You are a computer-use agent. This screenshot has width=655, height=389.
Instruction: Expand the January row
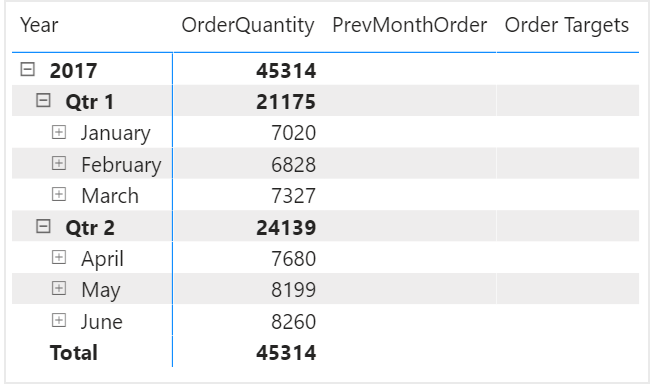point(59,132)
